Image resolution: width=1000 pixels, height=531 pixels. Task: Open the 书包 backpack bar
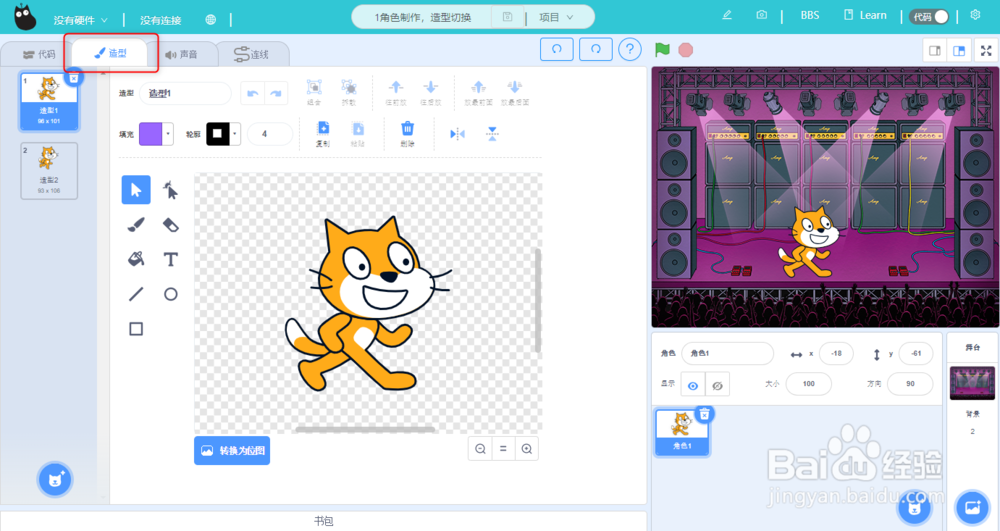[x=323, y=521]
